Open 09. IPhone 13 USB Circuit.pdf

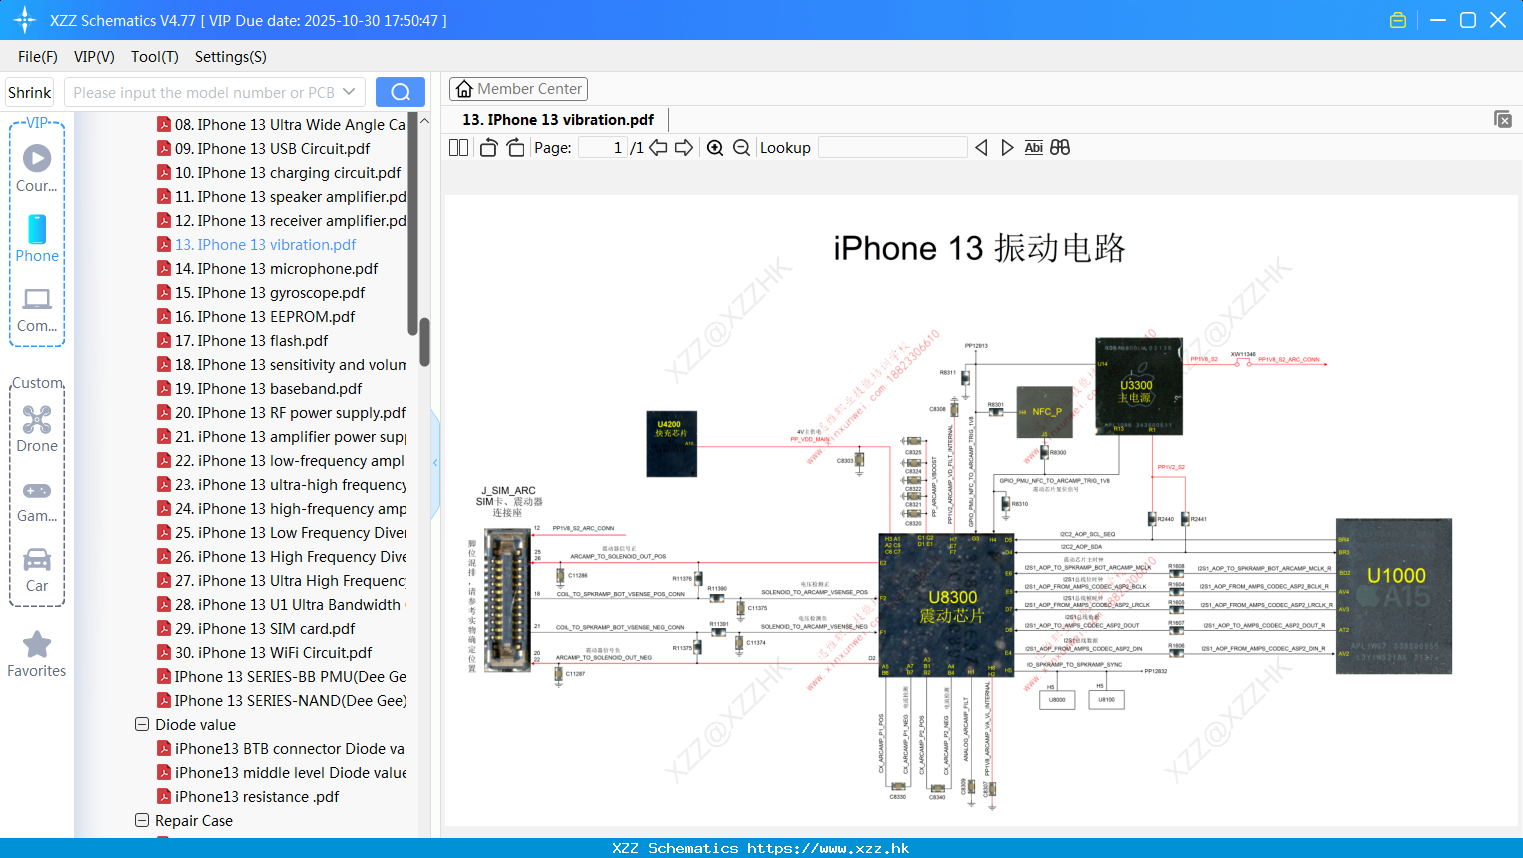click(x=264, y=148)
